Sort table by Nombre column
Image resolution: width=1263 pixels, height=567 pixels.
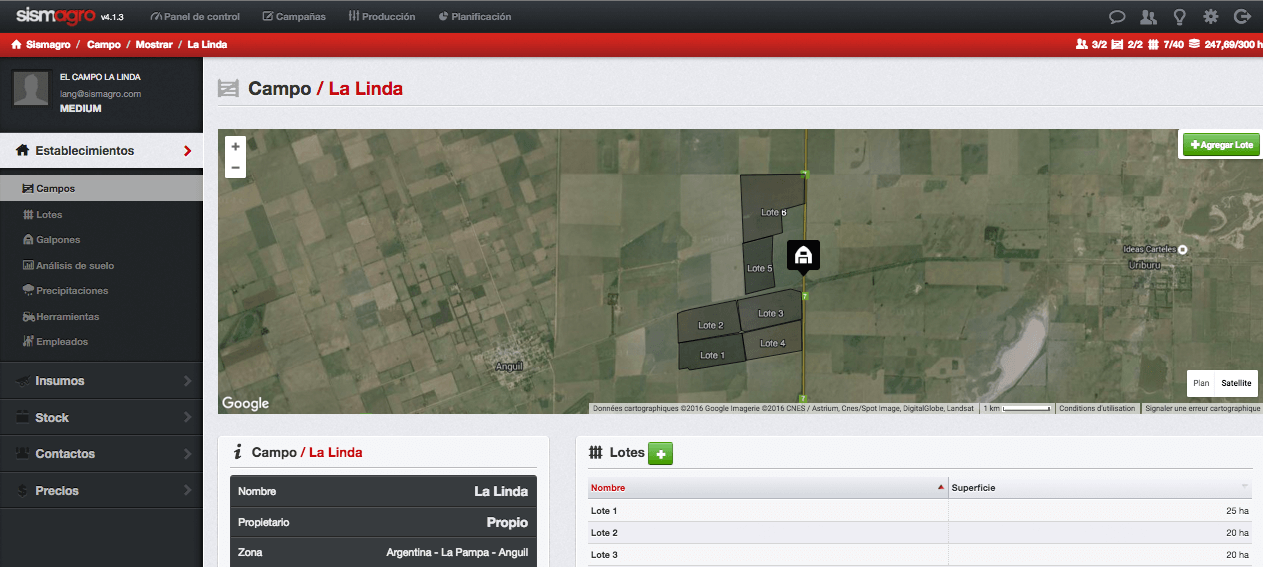pyautogui.click(x=767, y=487)
